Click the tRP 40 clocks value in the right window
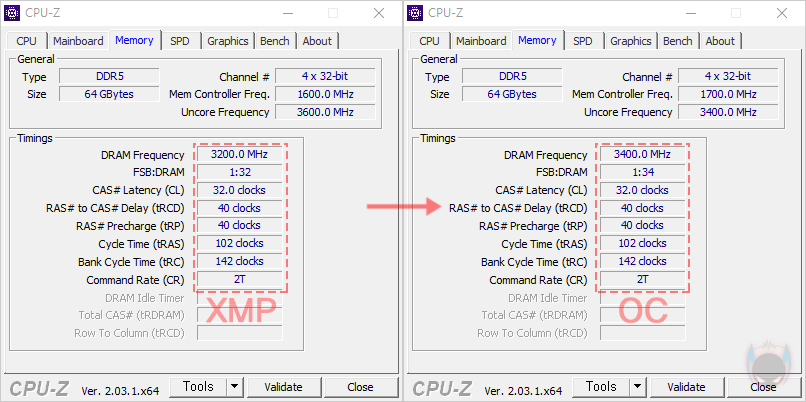The image size is (806, 402). click(643, 226)
